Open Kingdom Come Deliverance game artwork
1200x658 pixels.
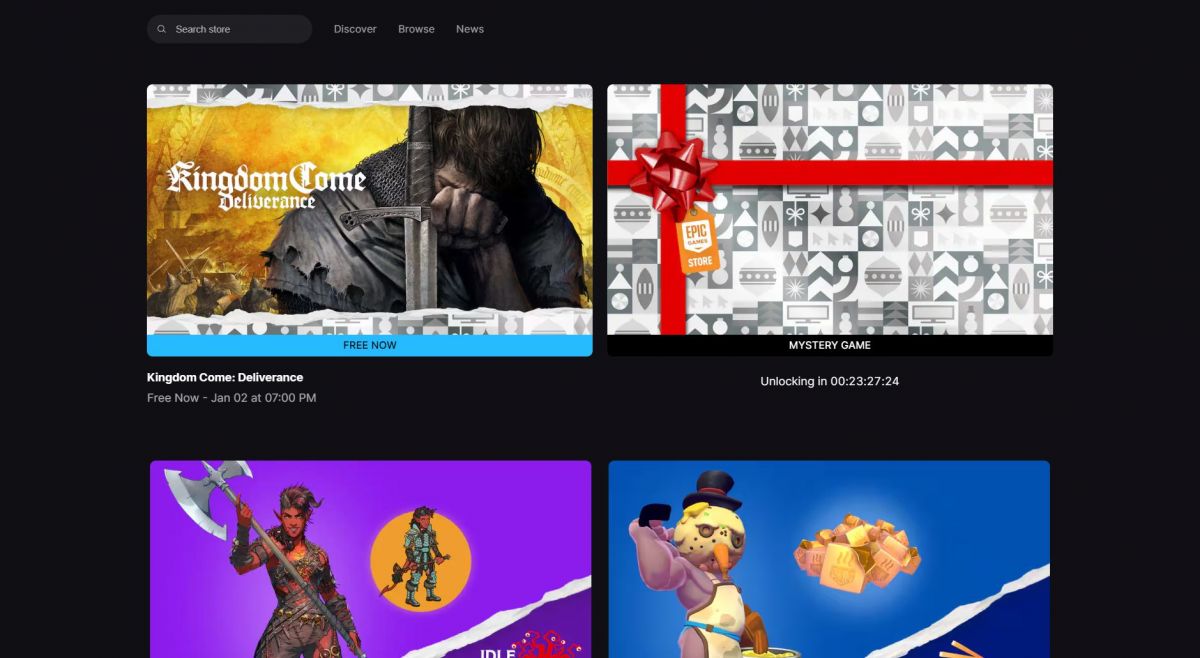coord(370,209)
